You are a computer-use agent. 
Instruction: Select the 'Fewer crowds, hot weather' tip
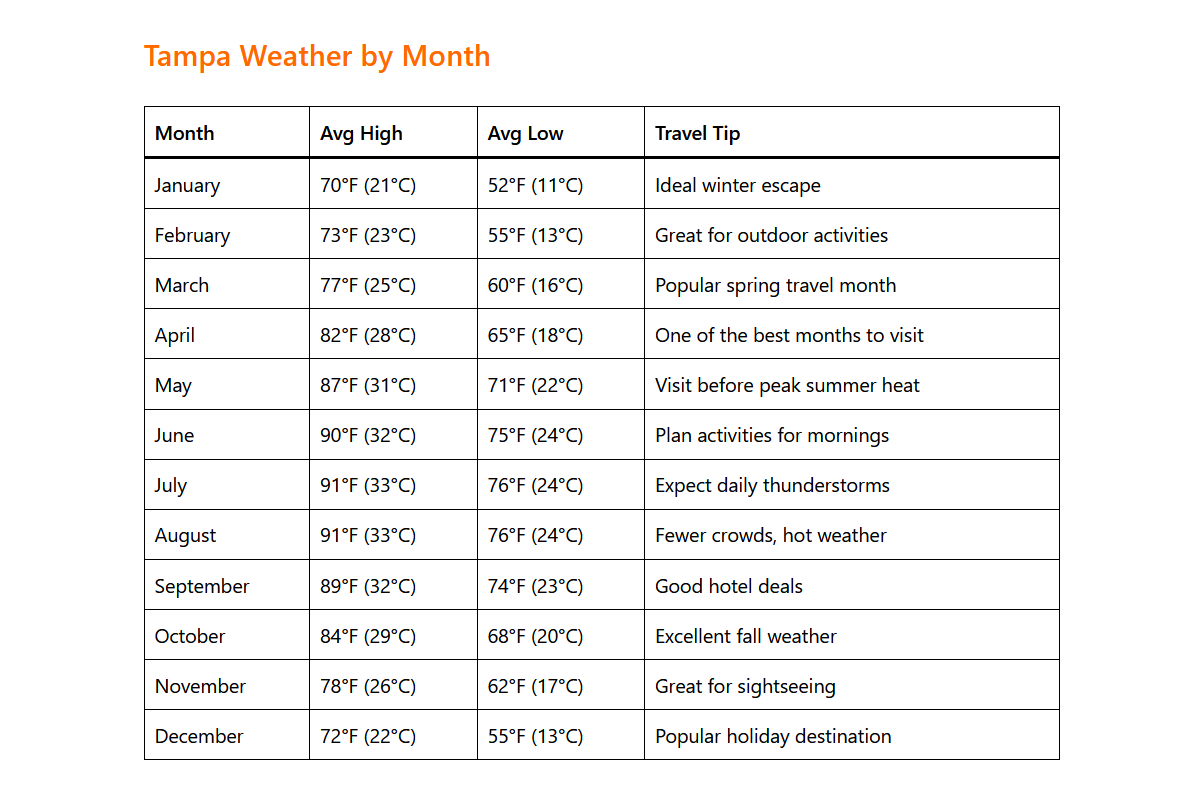pos(771,535)
